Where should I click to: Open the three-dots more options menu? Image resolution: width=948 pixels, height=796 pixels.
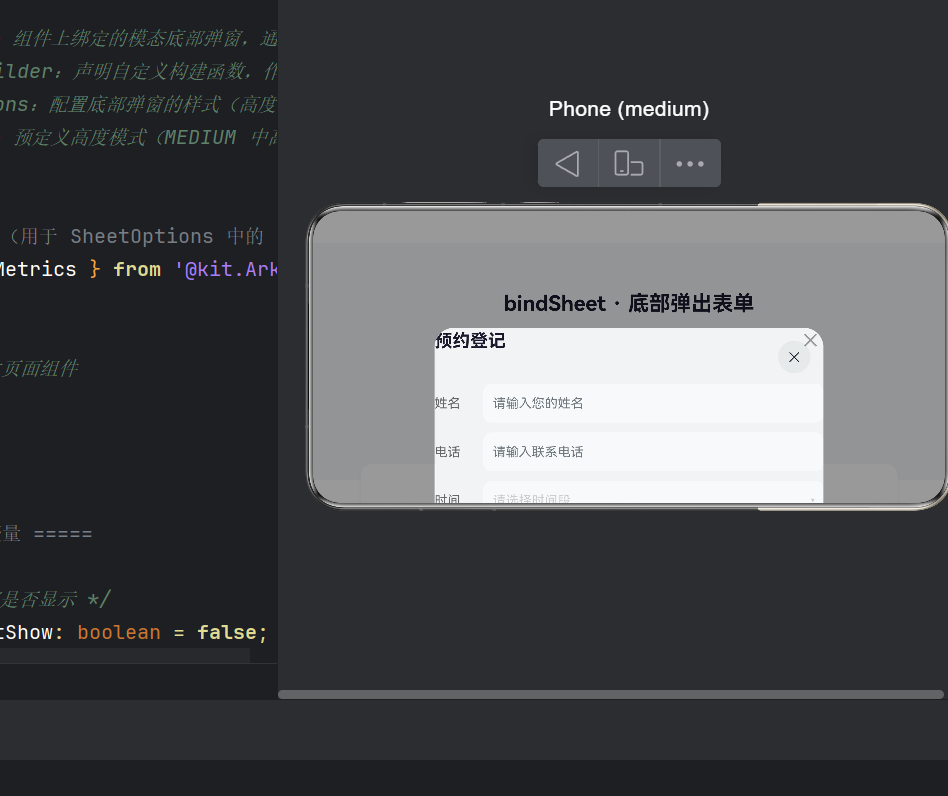[690, 163]
